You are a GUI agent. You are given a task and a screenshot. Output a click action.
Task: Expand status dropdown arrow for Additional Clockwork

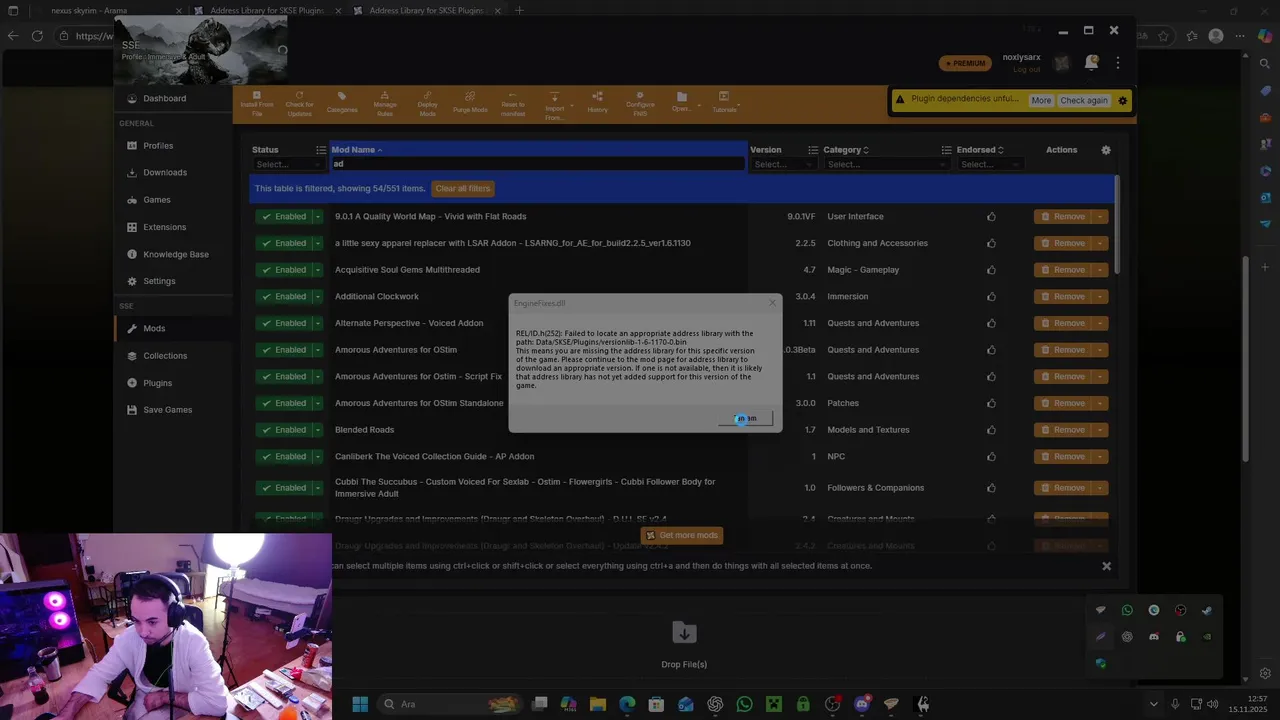pos(318,296)
